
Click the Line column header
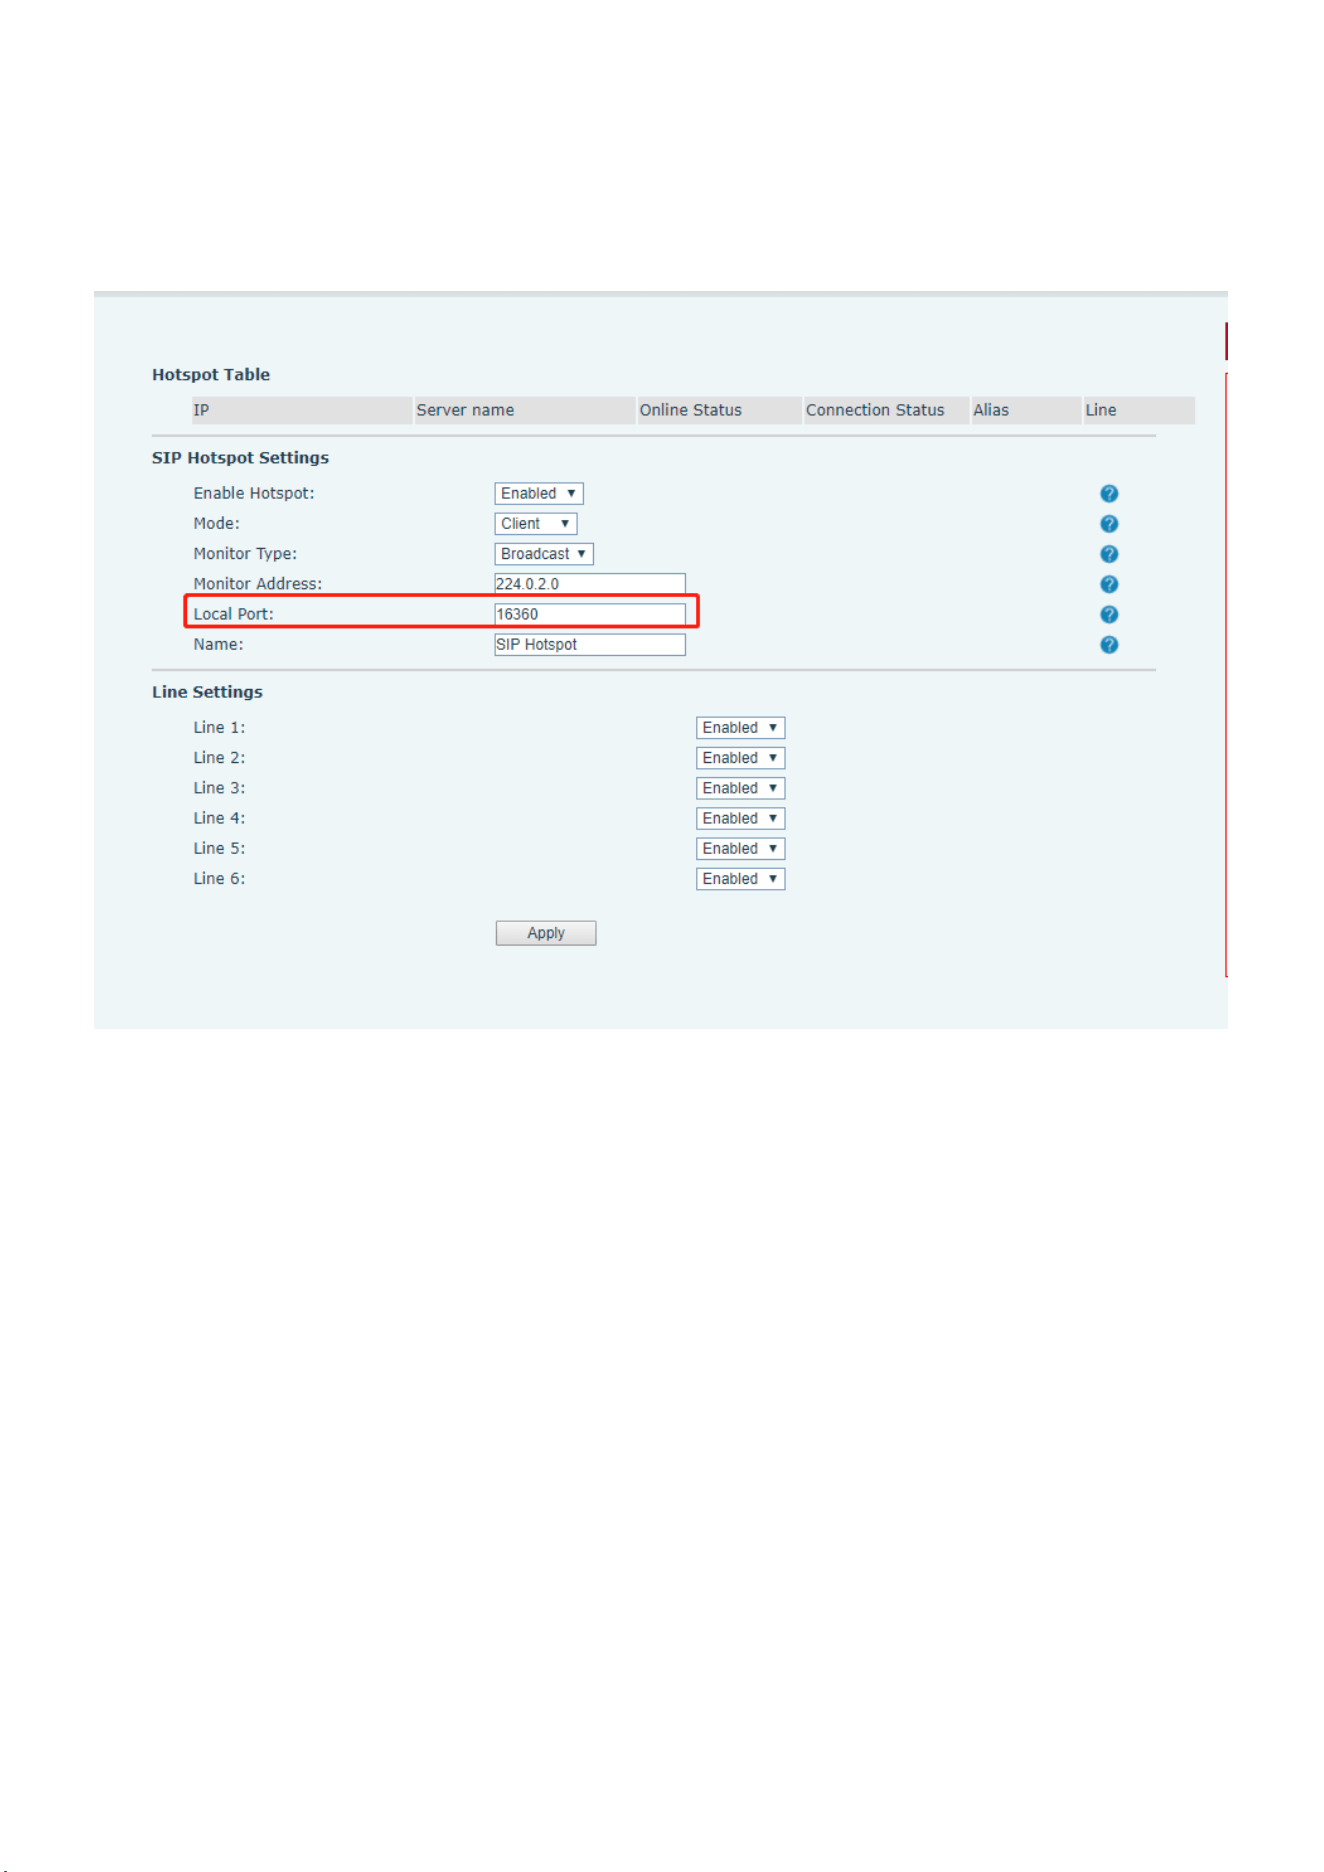coord(1139,410)
